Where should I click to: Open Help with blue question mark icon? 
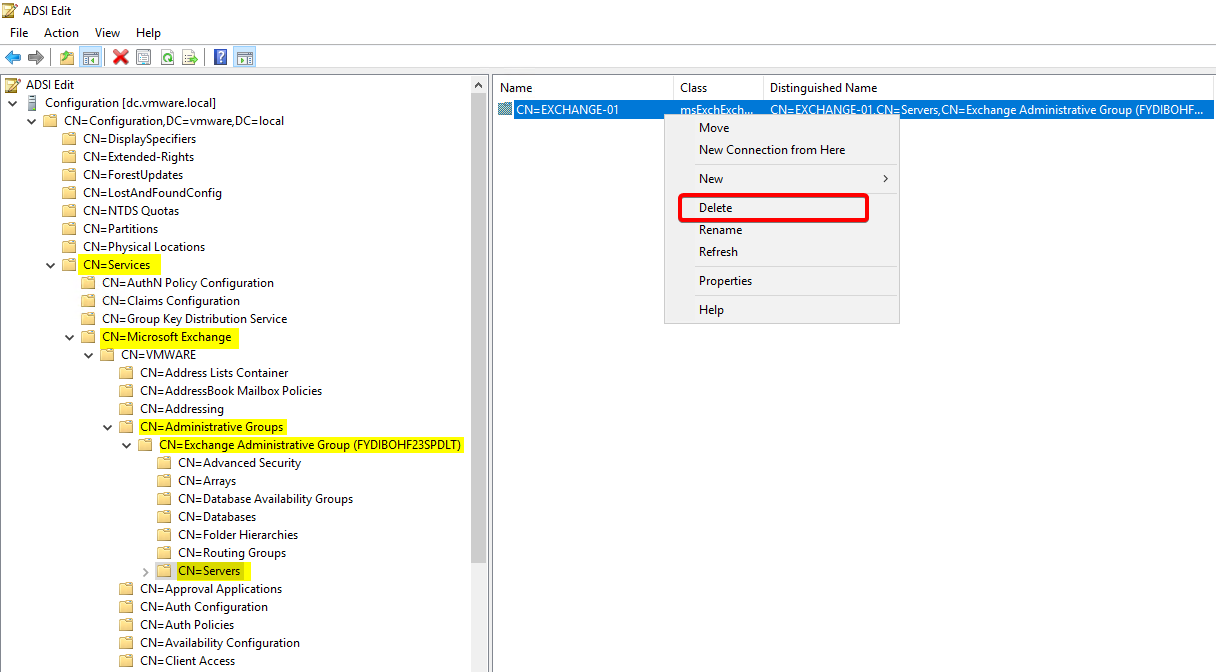pos(221,57)
